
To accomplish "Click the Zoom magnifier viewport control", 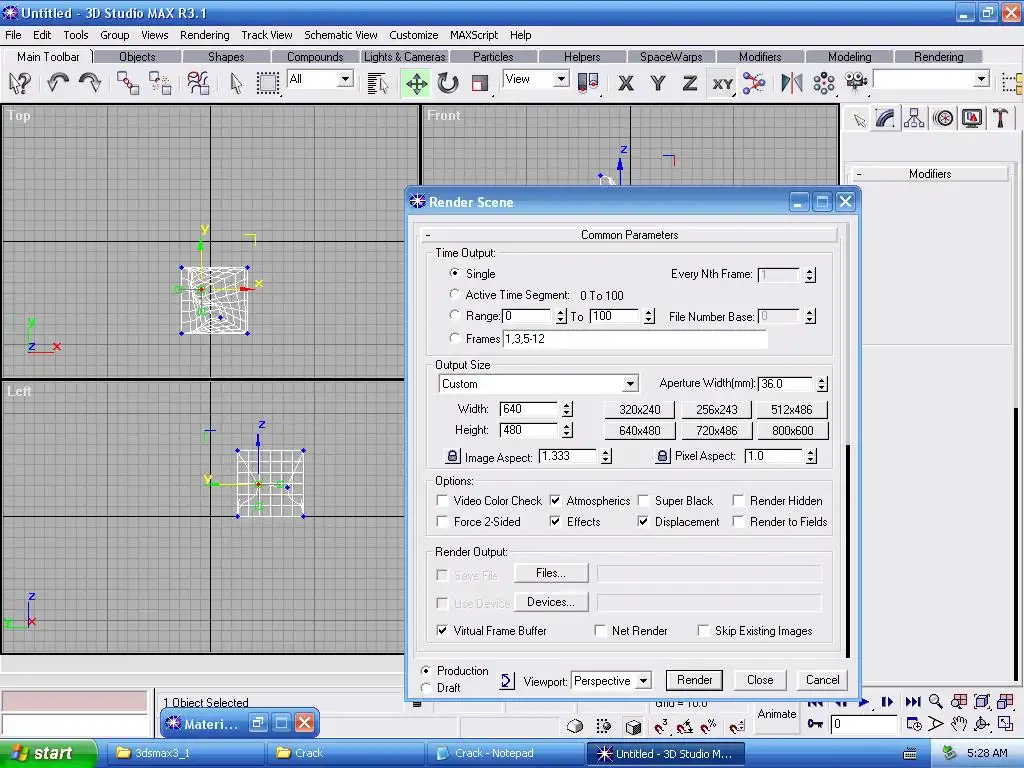I will tap(935, 701).
